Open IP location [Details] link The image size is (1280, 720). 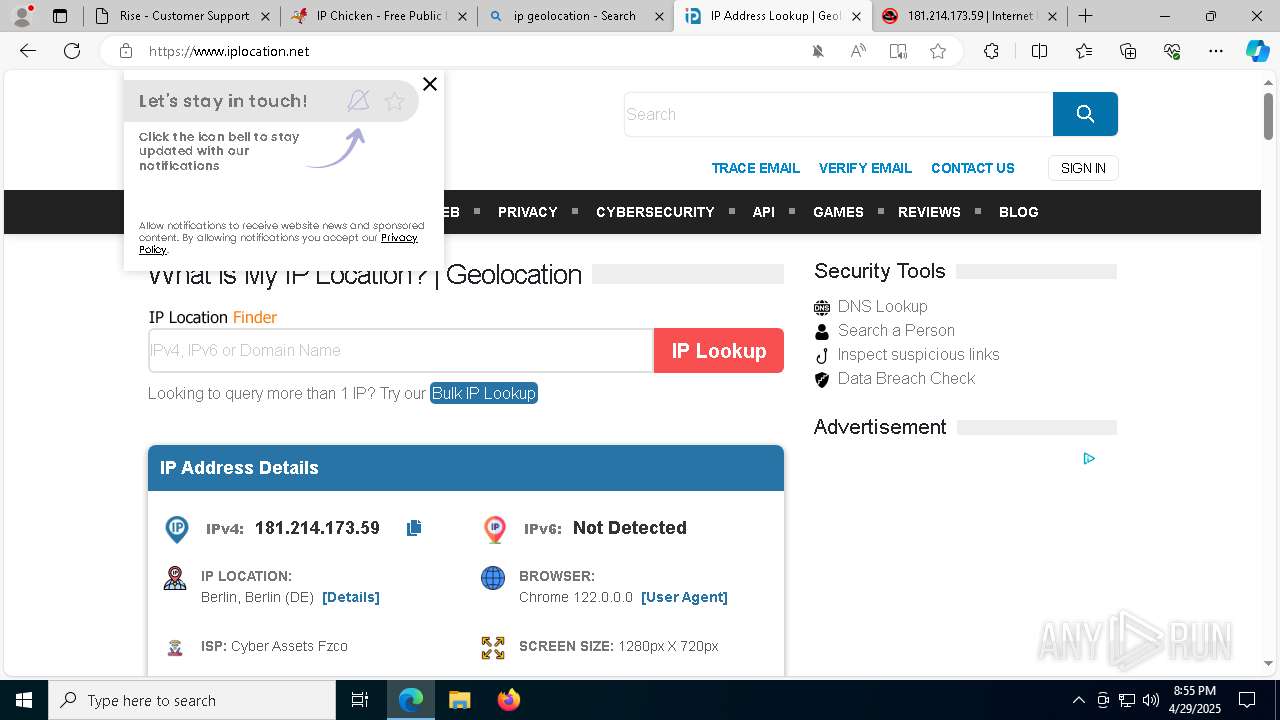click(351, 597)
